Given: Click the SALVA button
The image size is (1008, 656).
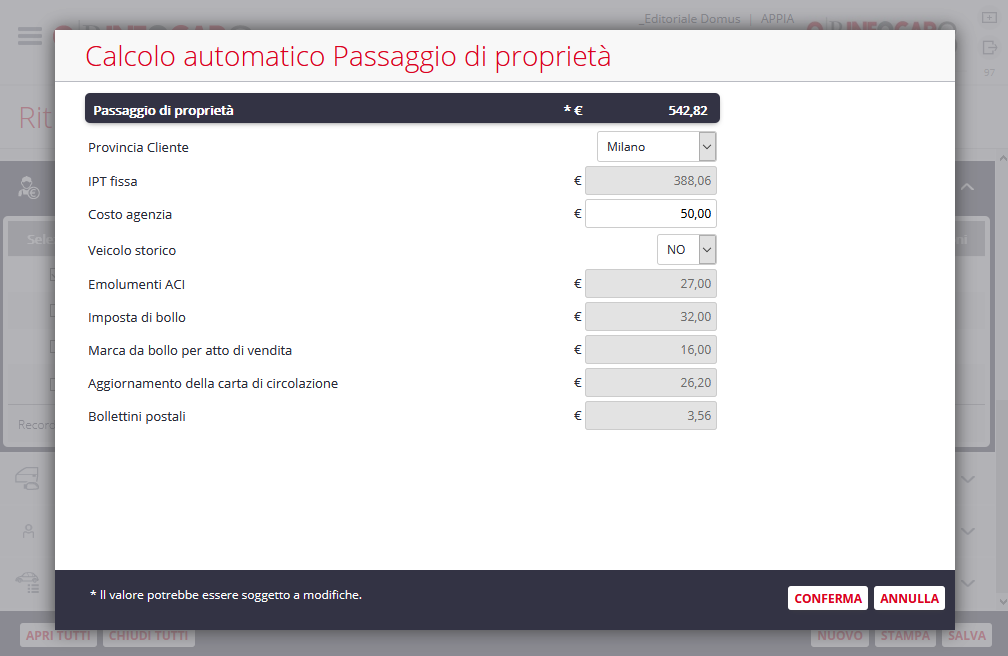Looking at the screenshot, I should (x=966, y=636).
